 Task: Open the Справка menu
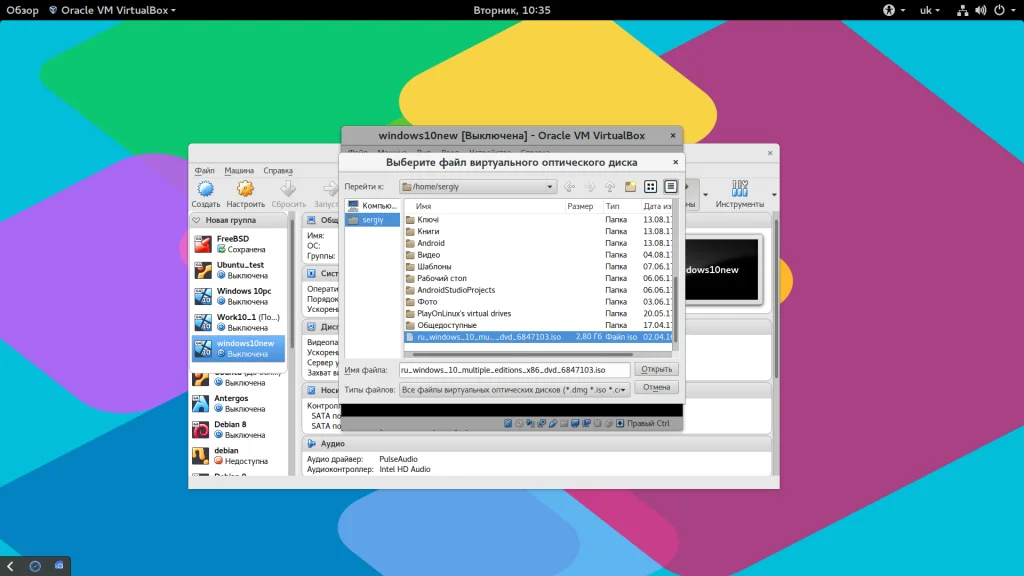tap(278, 171)
